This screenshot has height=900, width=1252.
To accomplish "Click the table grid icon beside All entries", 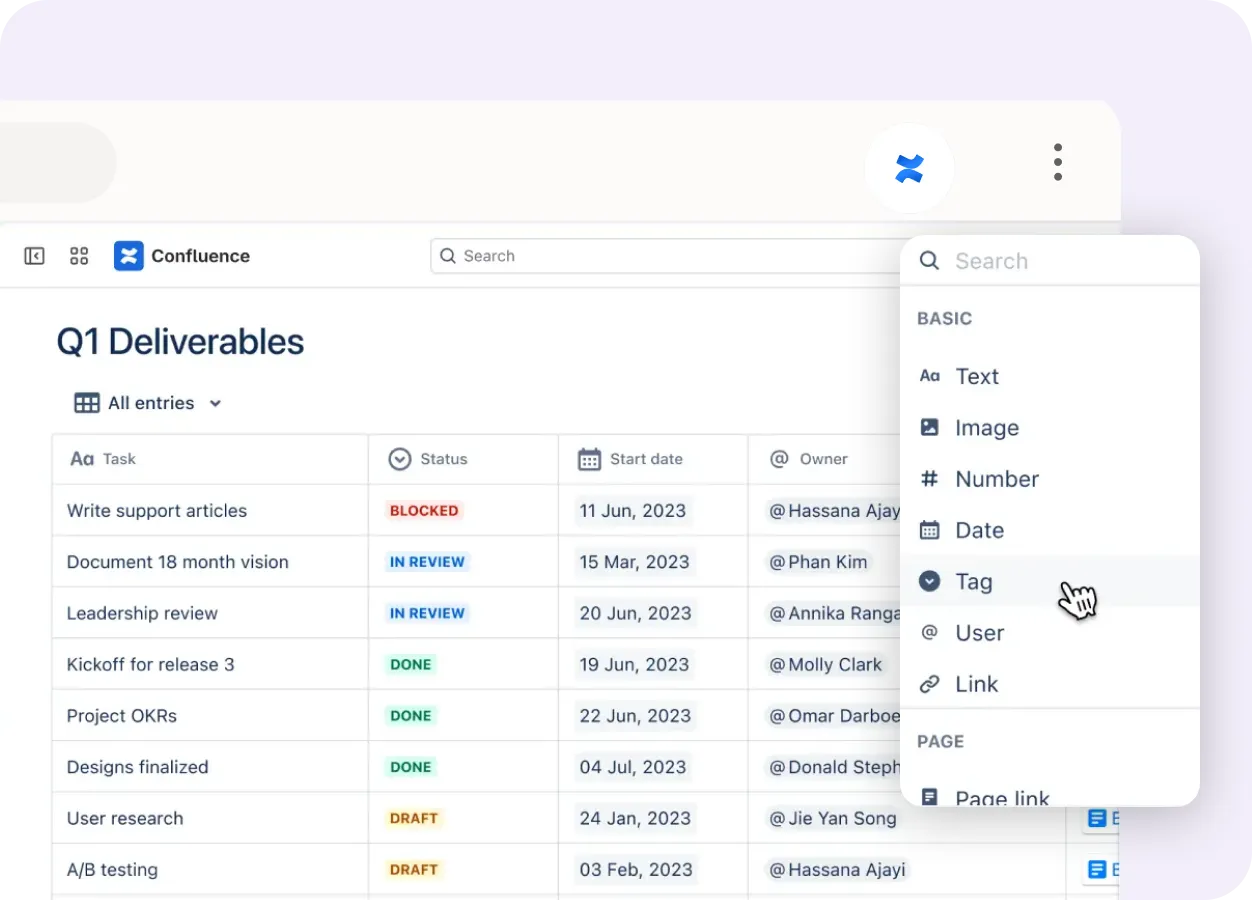I will pos(87,403).
